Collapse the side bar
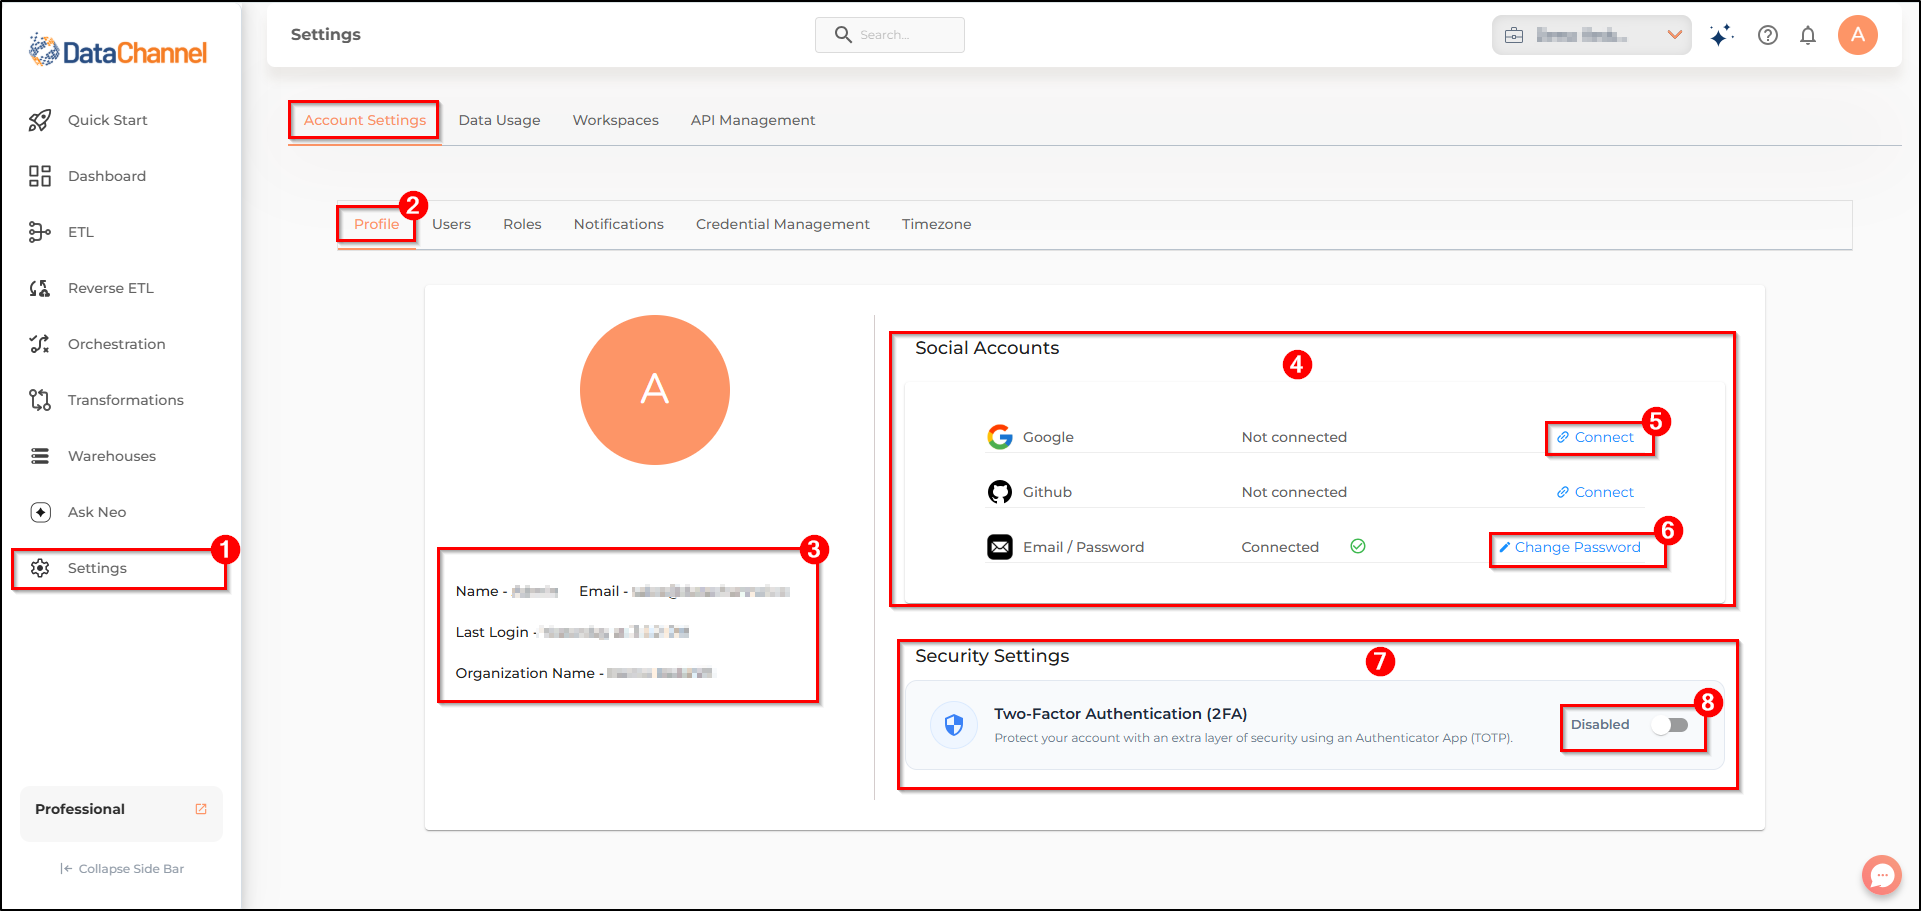The width and height of the screenshot is (1921, 911). click(122, 868)
